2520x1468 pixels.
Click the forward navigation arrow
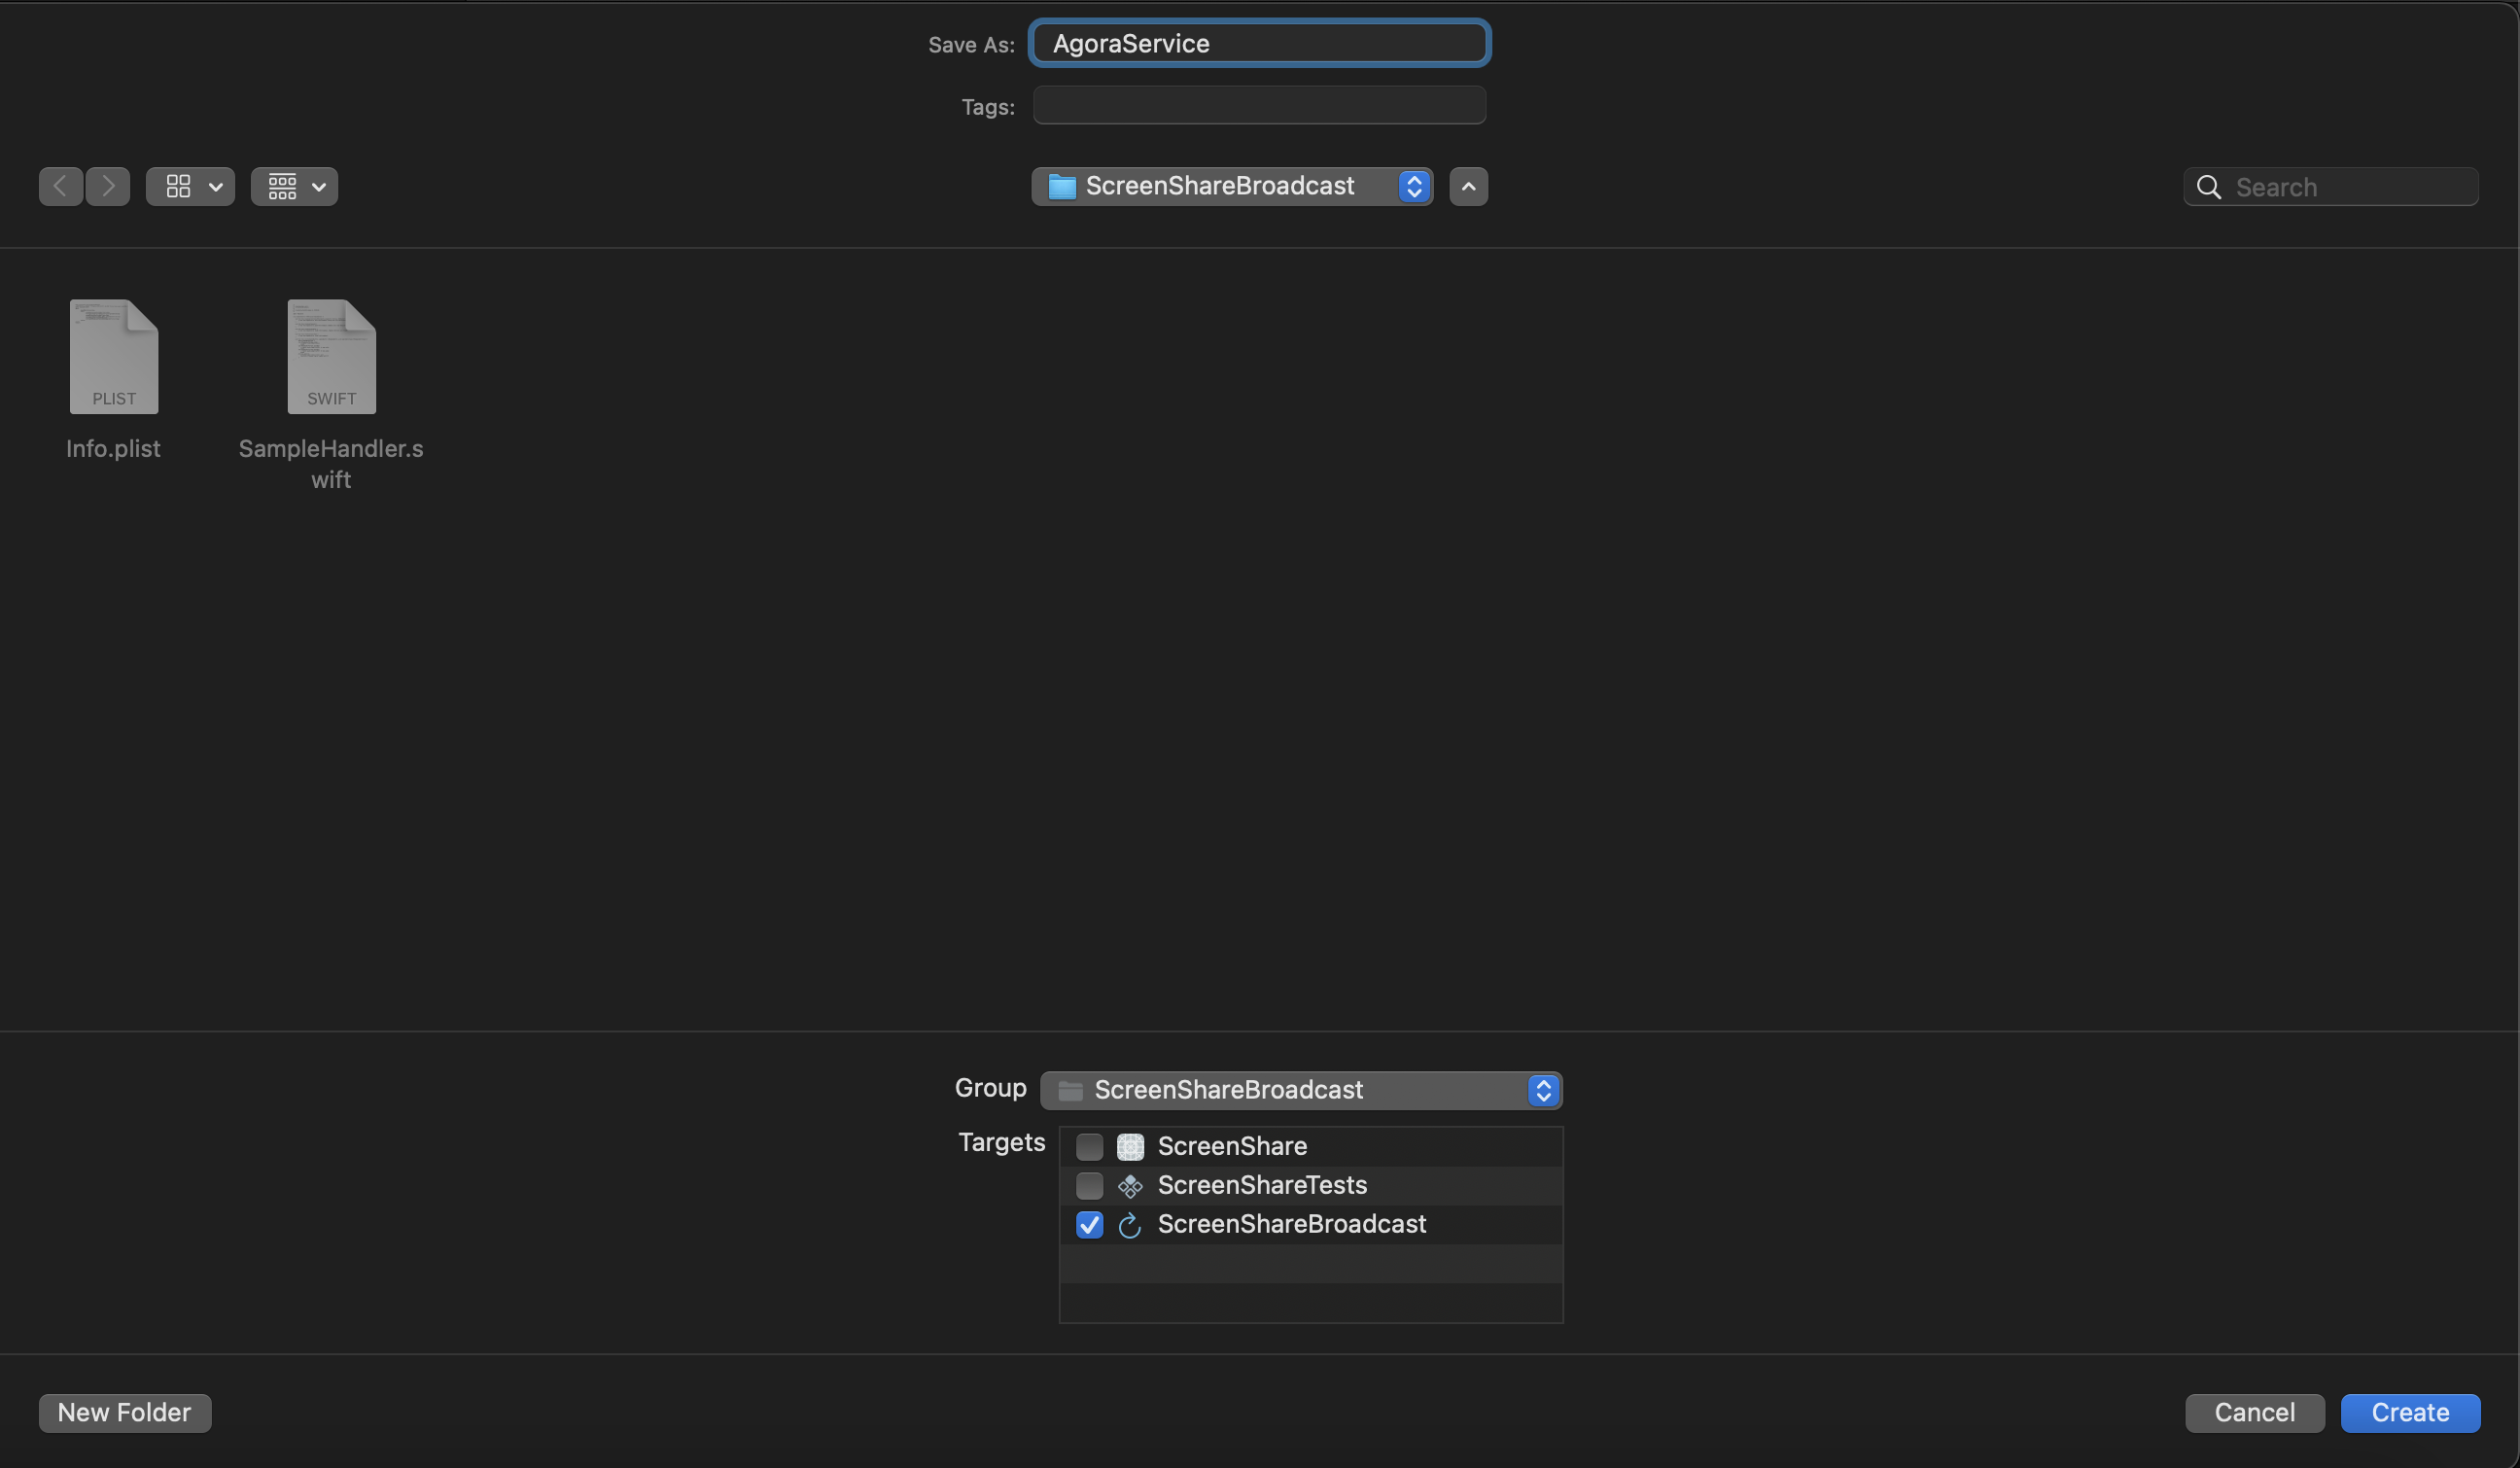pyautogui.click(x=108, y=186)
